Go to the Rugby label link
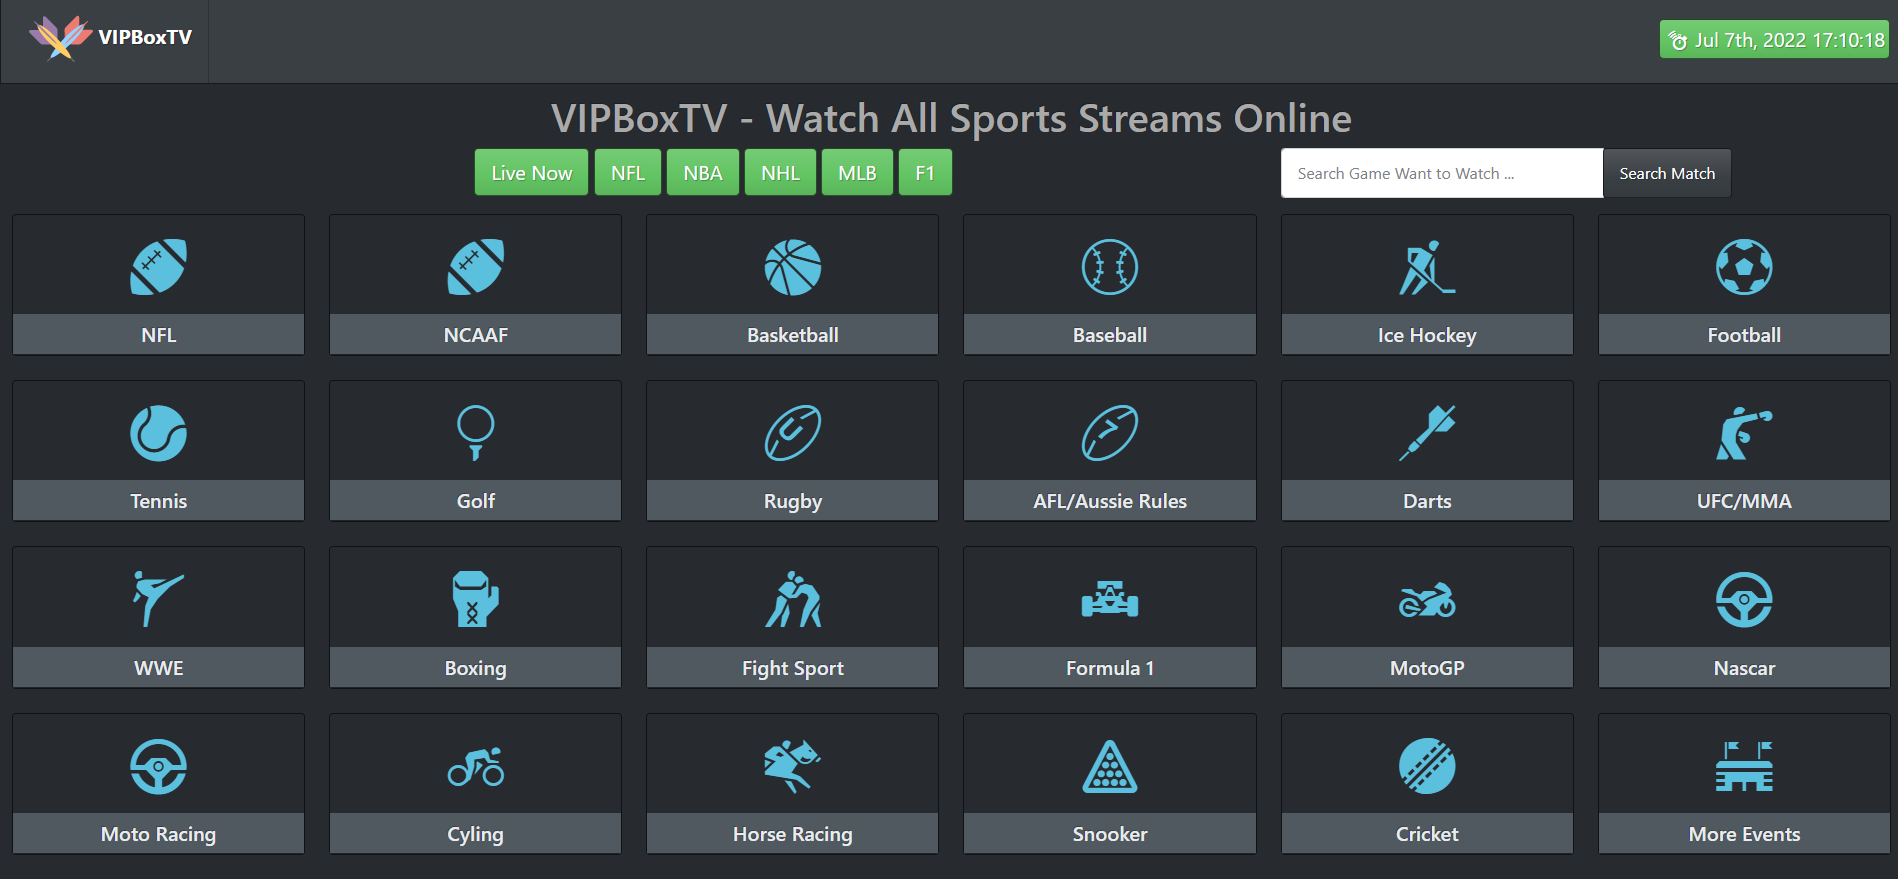The height and width of the screenshot is (879, 1898). pos(792,501)
